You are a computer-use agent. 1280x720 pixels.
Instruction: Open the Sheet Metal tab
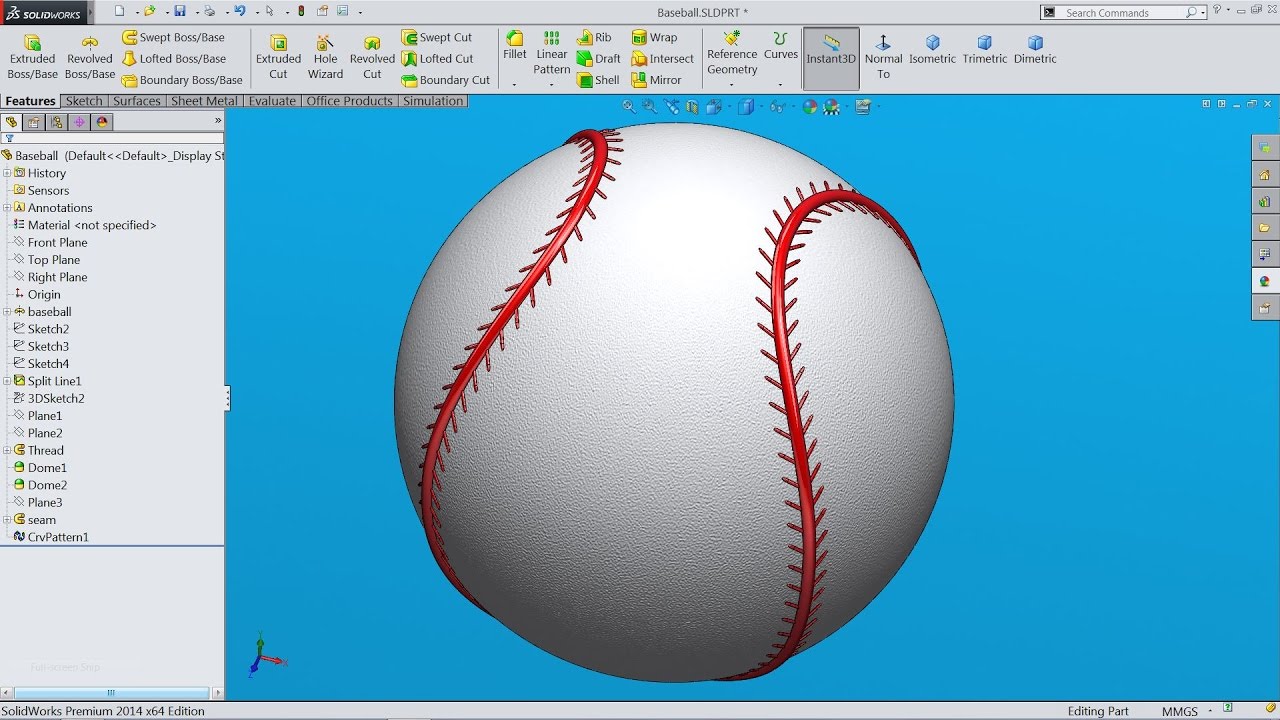[204, 101]
